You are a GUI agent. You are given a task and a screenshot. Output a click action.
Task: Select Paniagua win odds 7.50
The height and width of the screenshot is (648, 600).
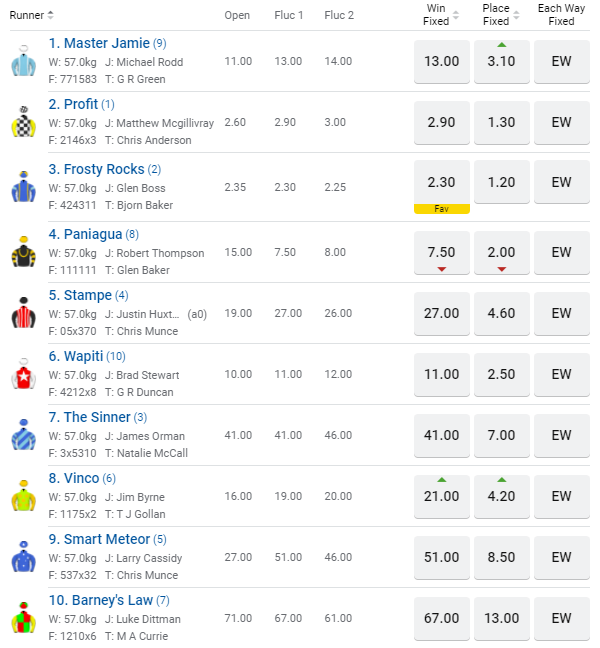442,252
